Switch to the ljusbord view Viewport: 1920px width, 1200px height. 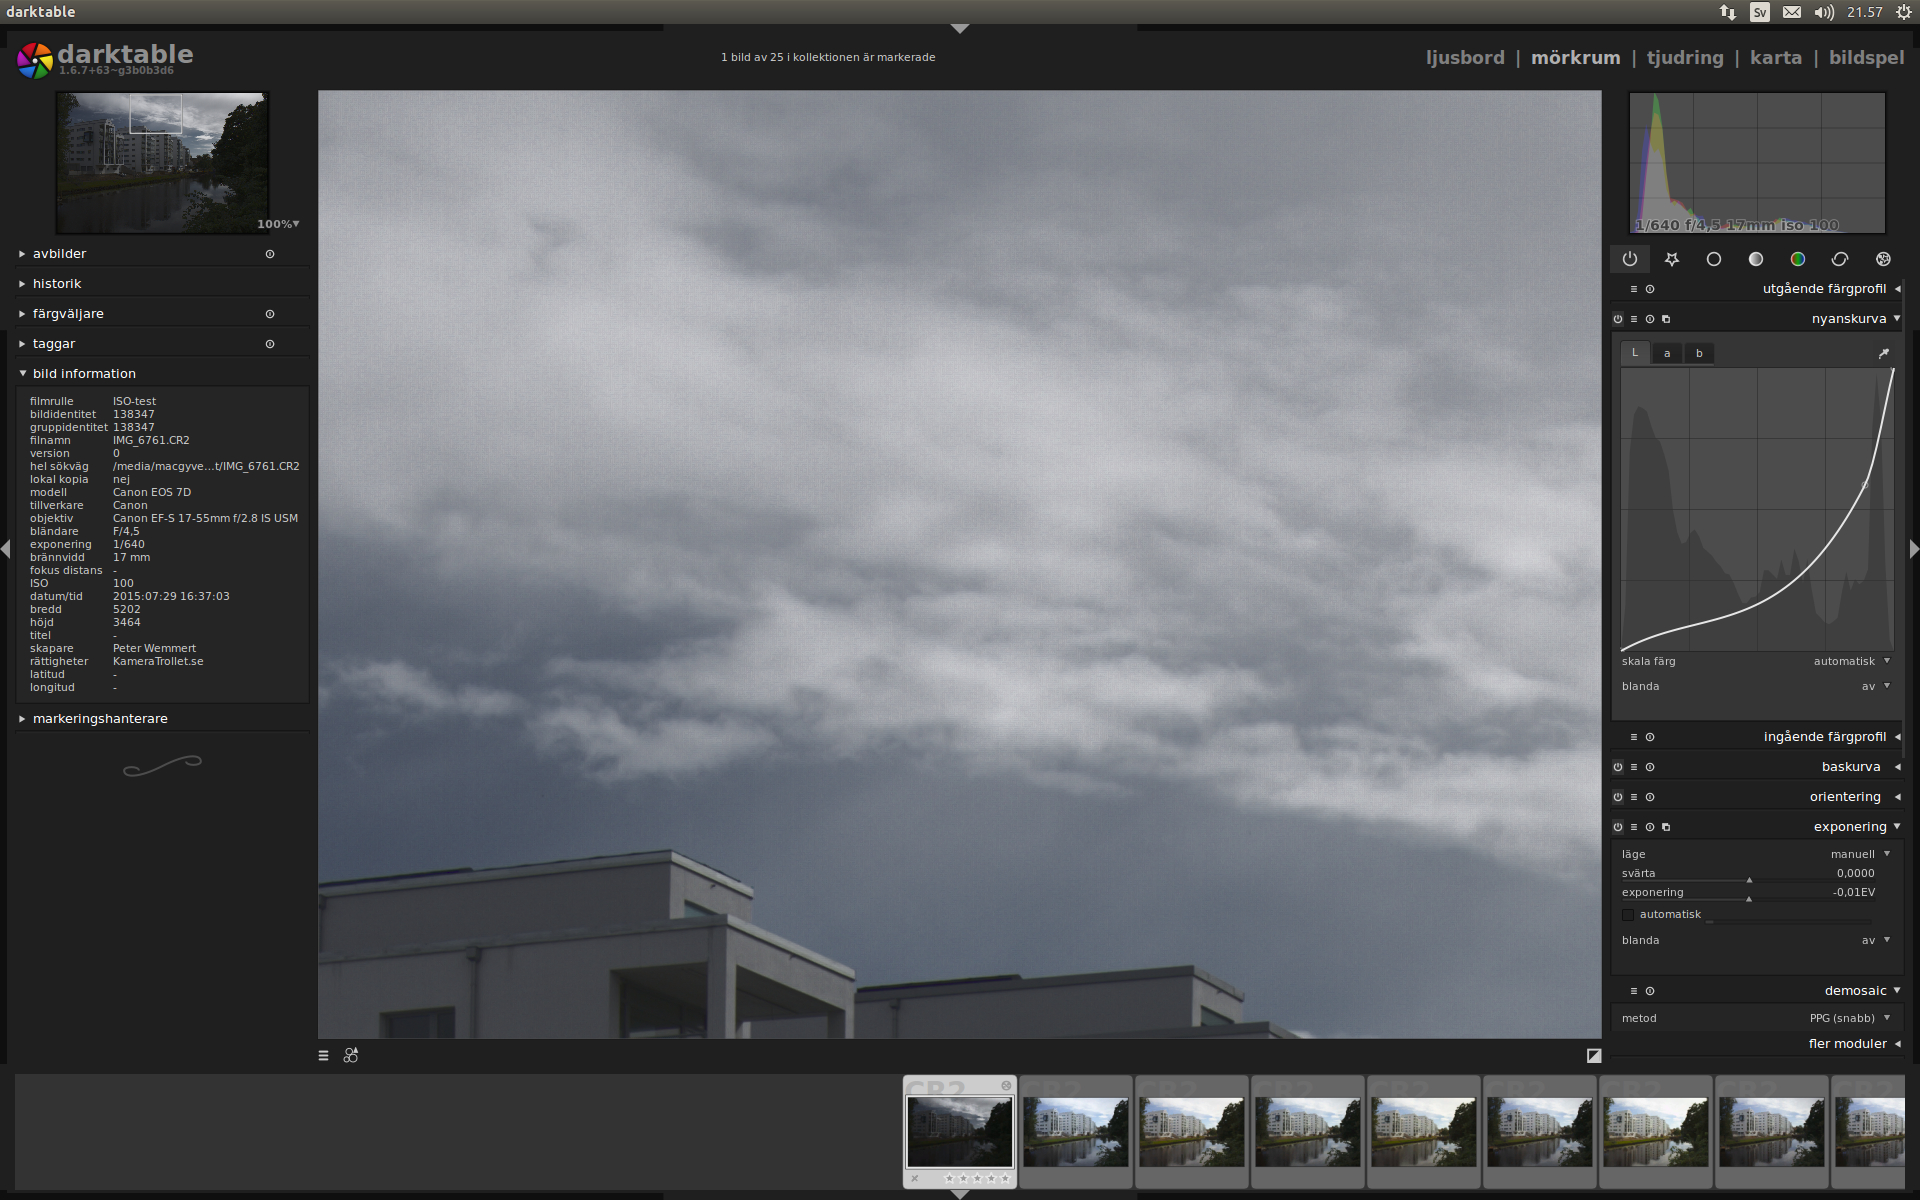click(1464, 58)
